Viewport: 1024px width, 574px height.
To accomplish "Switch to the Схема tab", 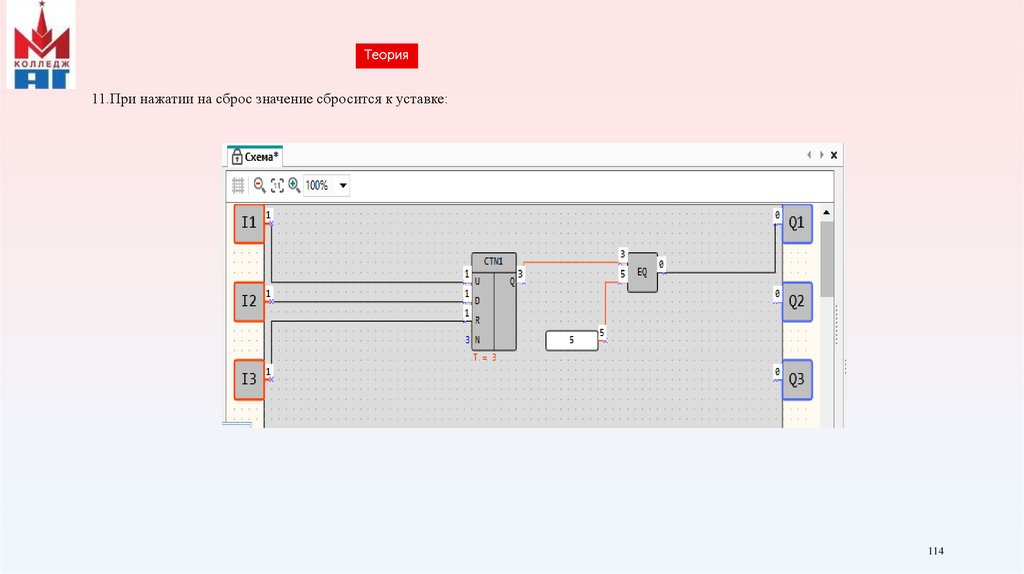I will click(256, 157).
